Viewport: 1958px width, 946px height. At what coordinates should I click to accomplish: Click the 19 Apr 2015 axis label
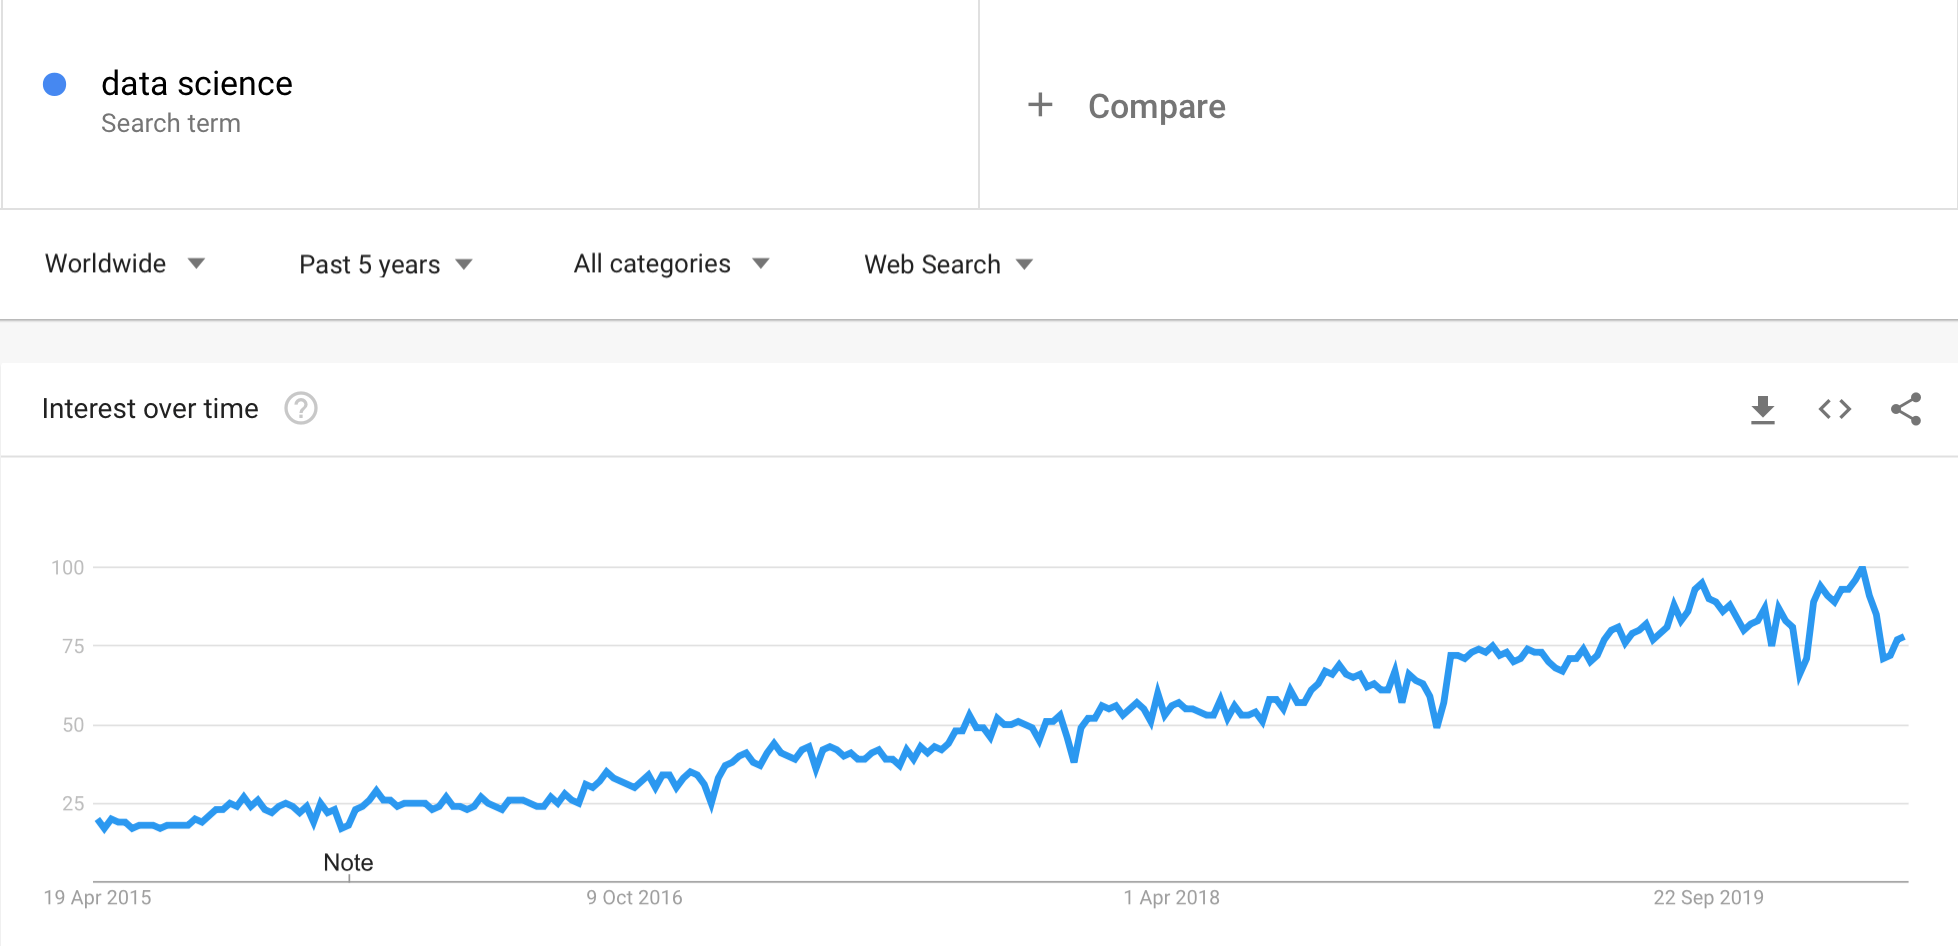[97, 897]
